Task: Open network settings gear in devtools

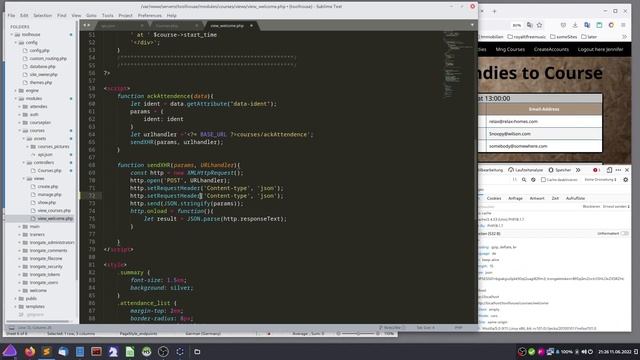Action: pos(625,180)
